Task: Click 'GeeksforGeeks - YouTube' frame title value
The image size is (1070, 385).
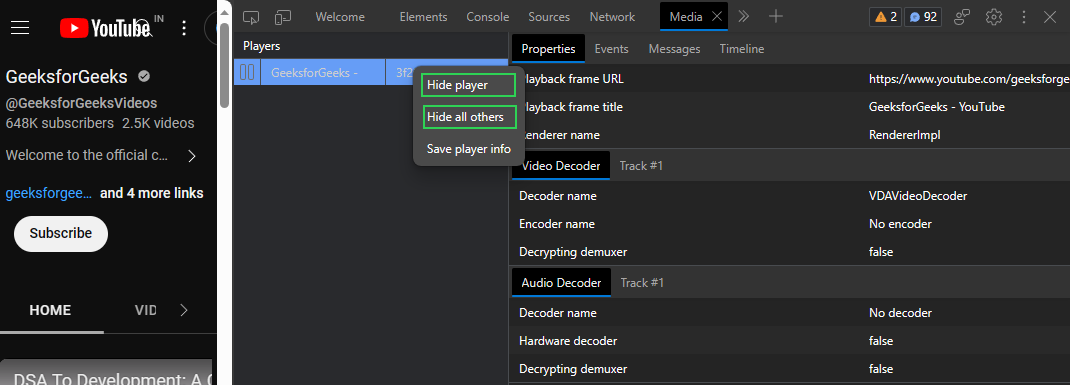Action: (x=936, y=107)
